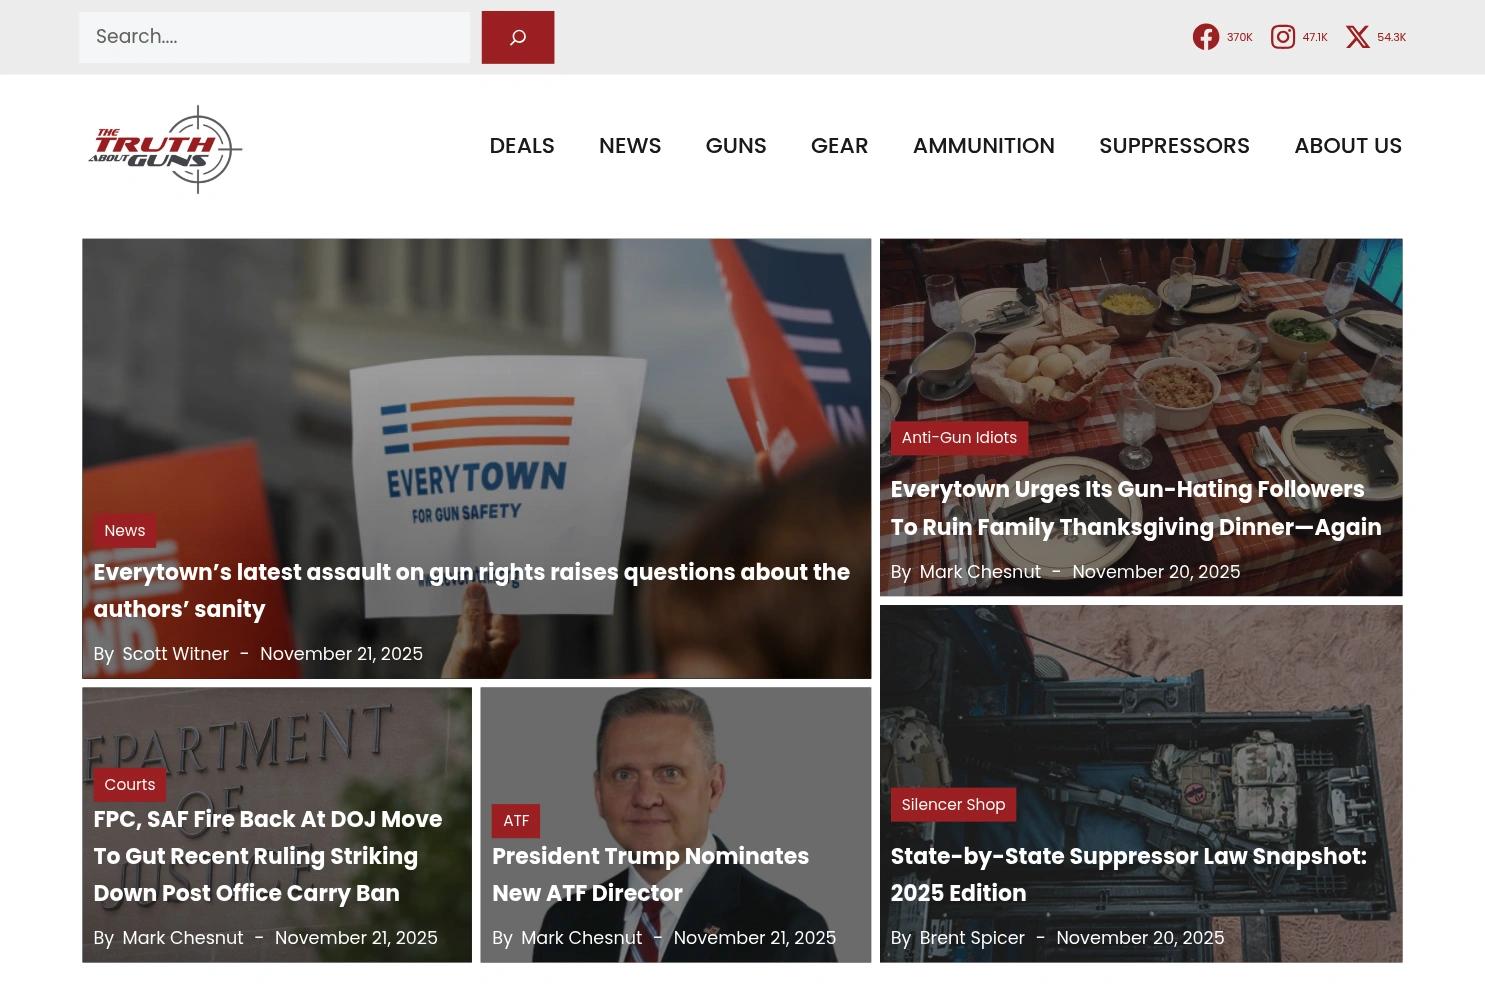Open the Instagram social icon
Screen dimensions: 1485x990
coord(1283,37)
